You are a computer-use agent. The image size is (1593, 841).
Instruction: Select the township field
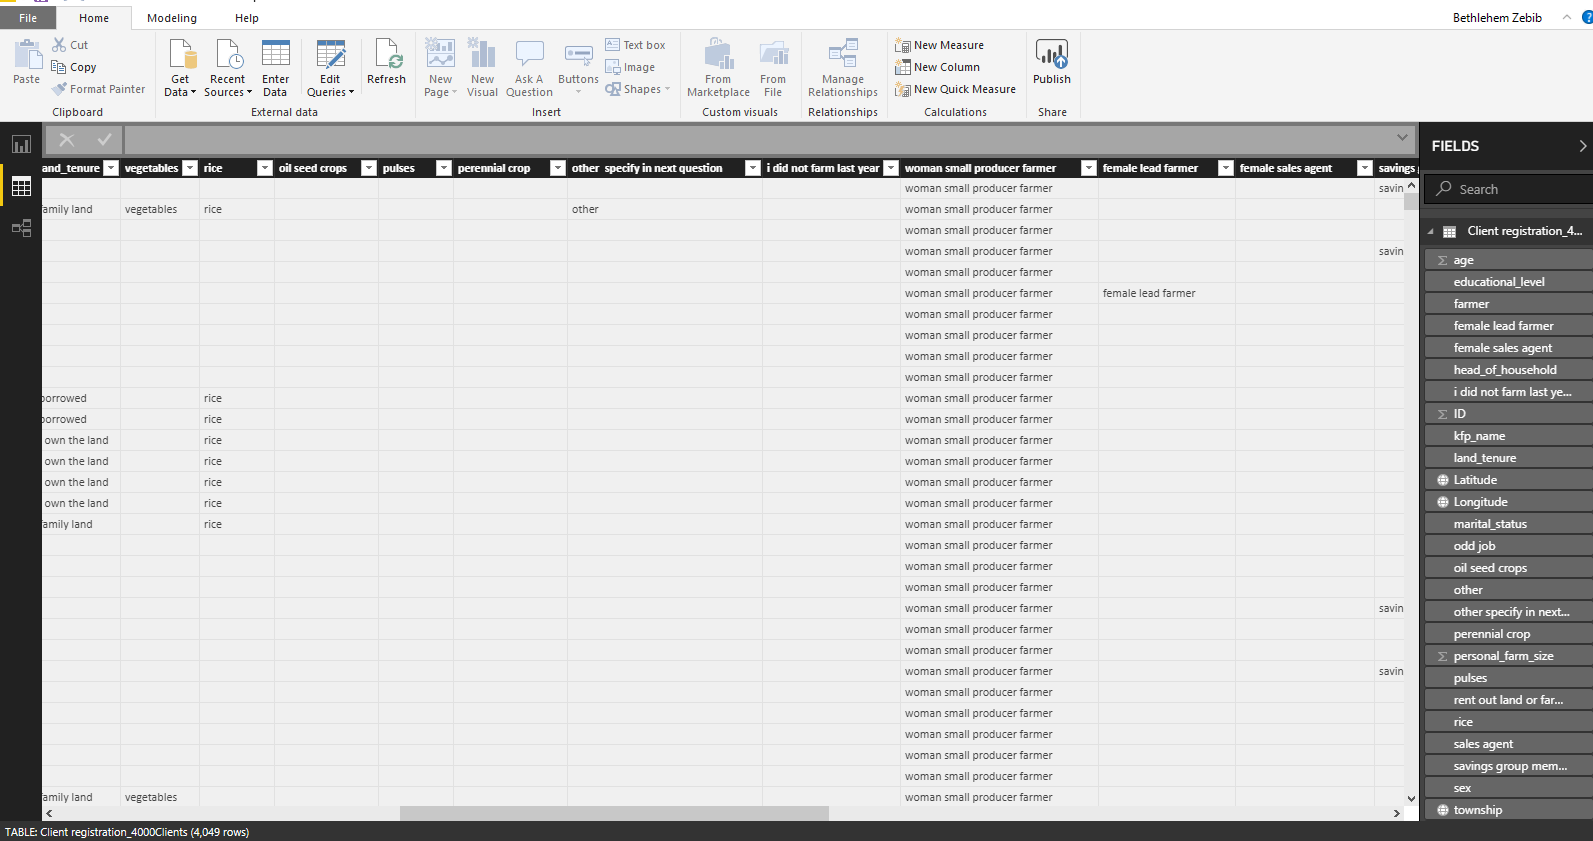coord(1508,810)
